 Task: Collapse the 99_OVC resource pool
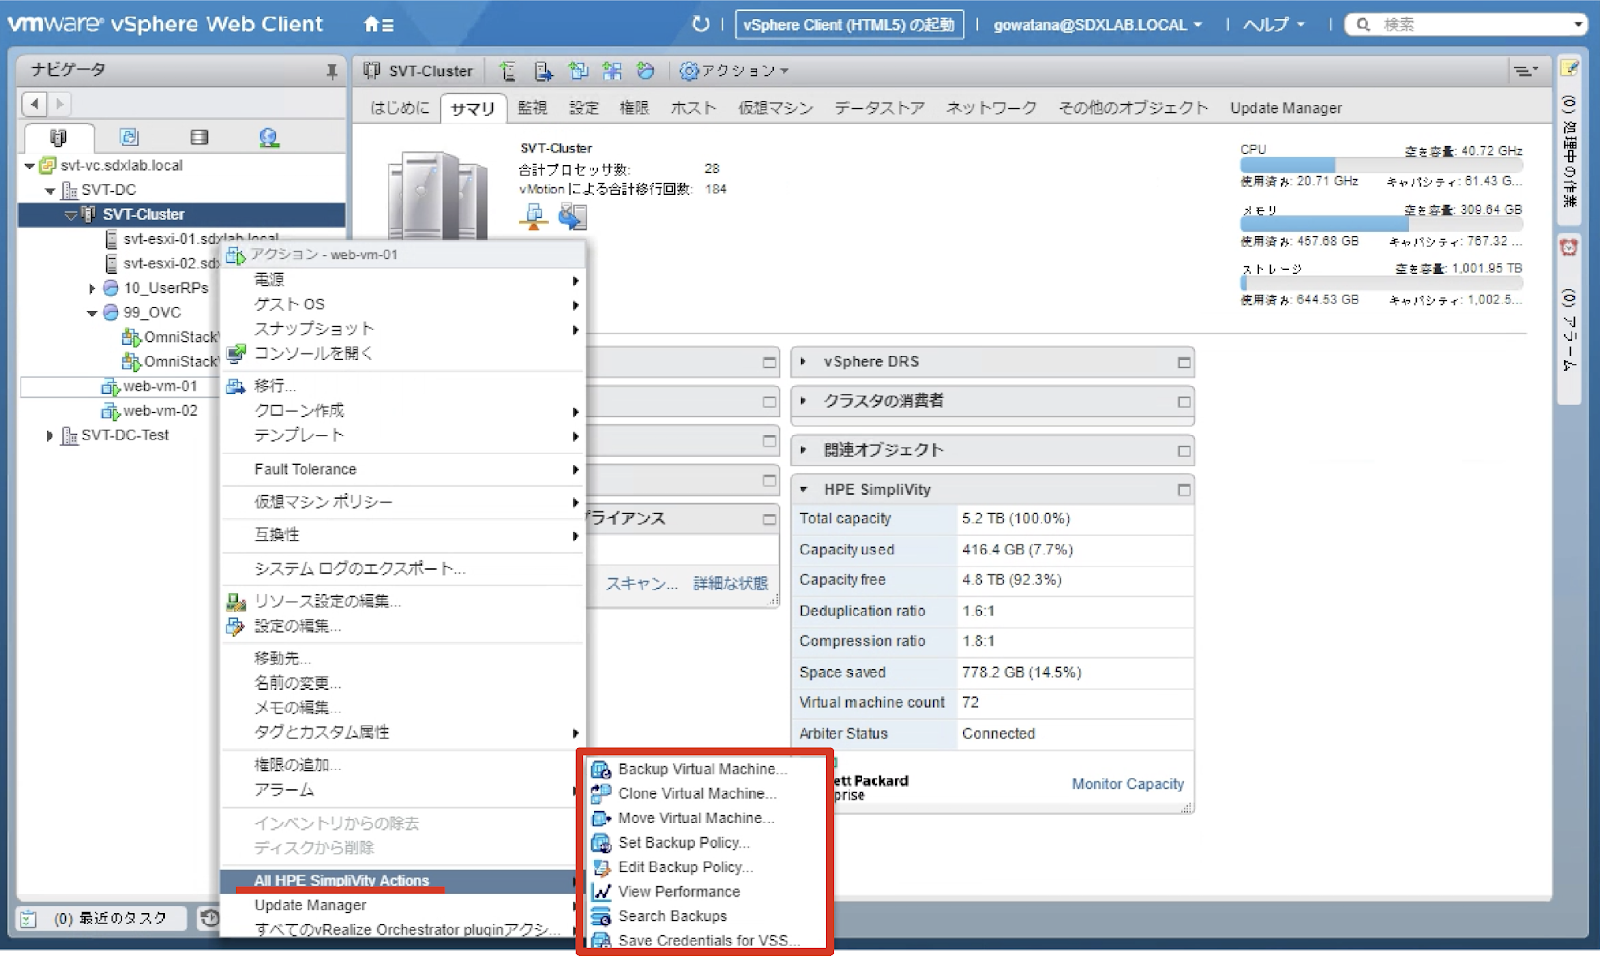[92, 313]
